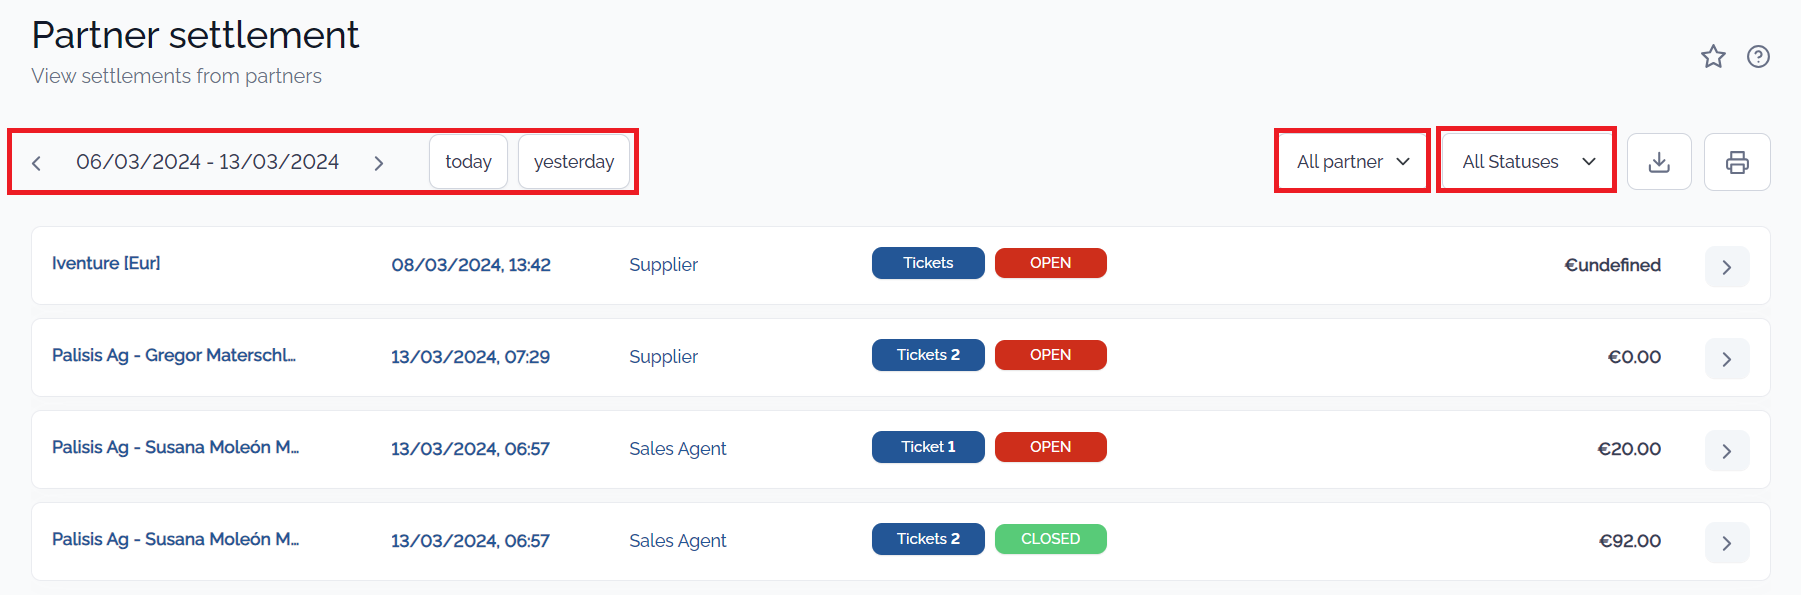Select the 06/03/2024 - 13/03/2024 date range
The width and height of the screenshot is (1801, 595).
tap(208, 162)
